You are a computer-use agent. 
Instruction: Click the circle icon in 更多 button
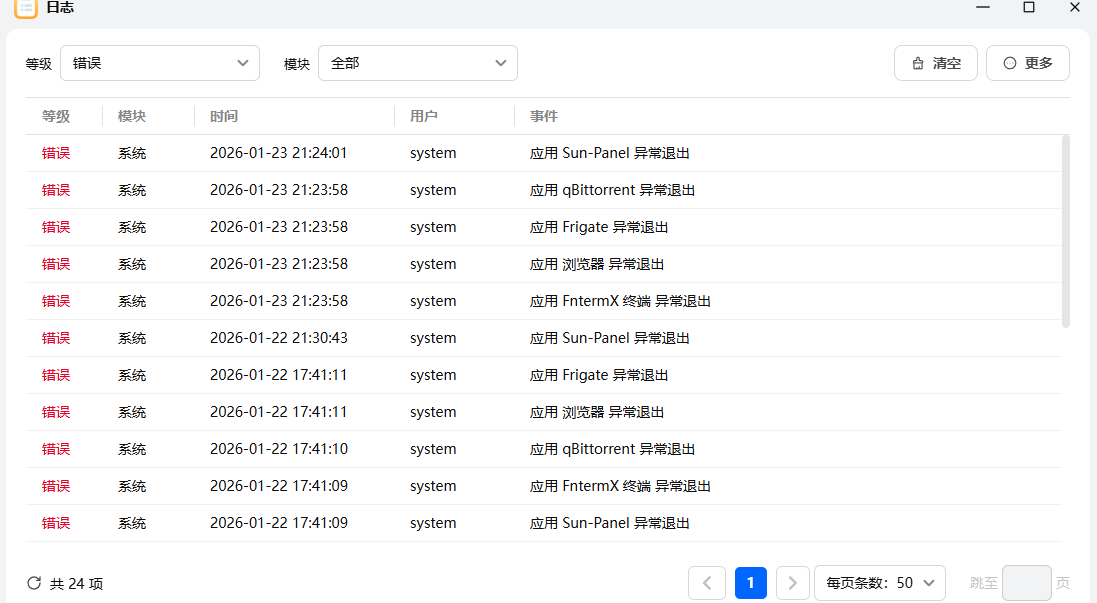click(x=1009, y=63)
